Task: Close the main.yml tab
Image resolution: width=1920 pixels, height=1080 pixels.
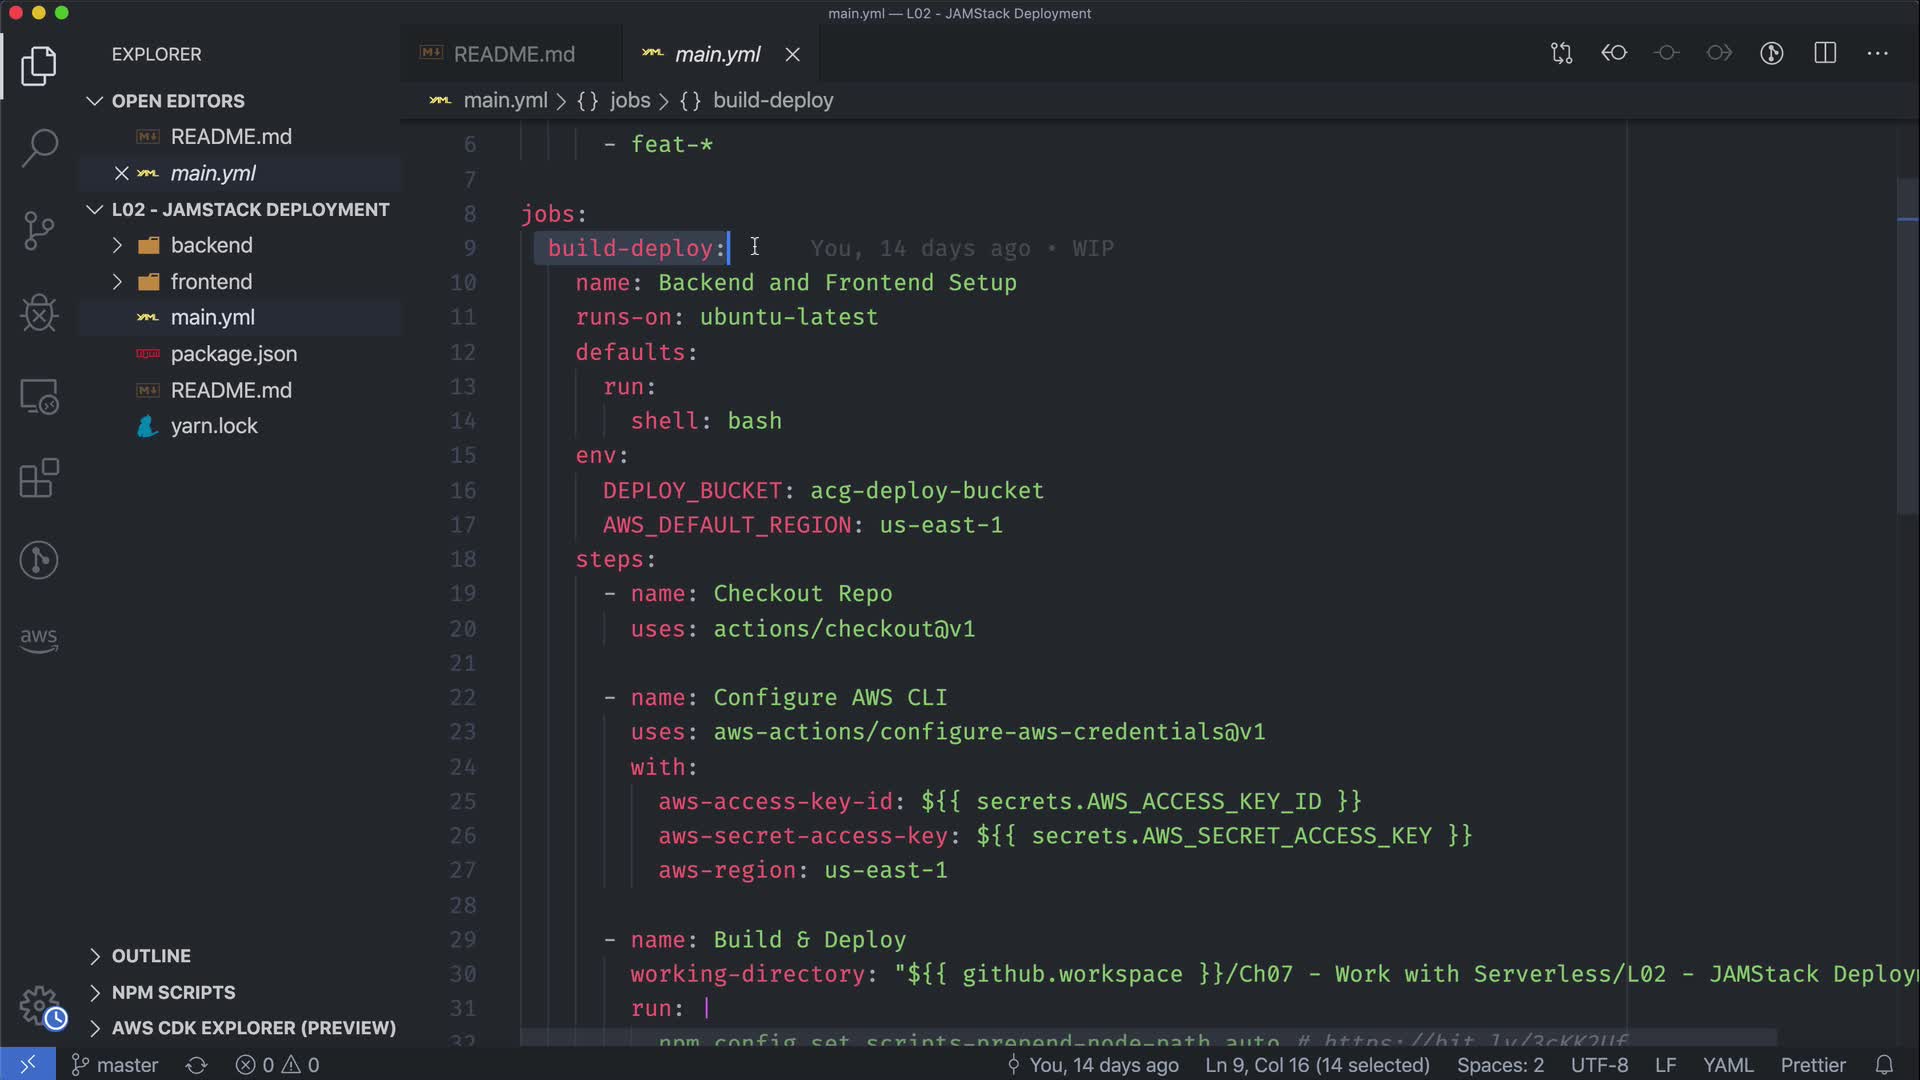Action: point(792,55)
